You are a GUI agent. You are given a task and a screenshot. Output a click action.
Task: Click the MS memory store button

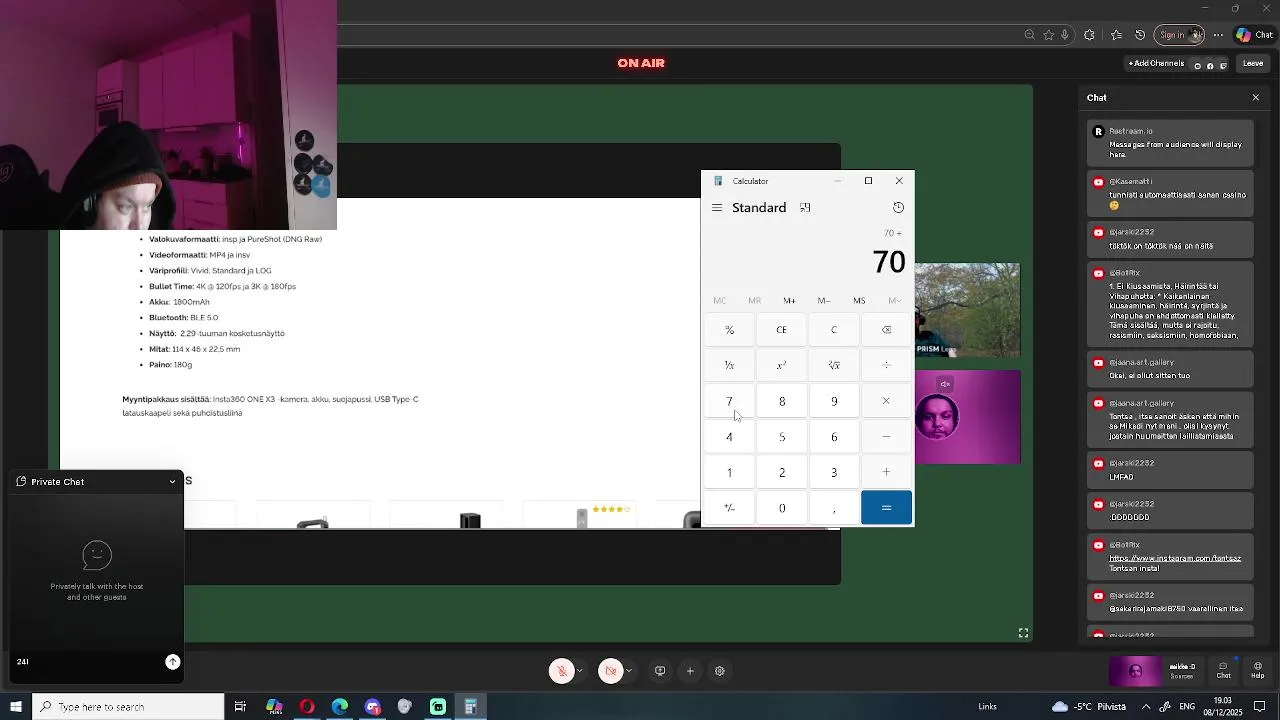(859, 301)
